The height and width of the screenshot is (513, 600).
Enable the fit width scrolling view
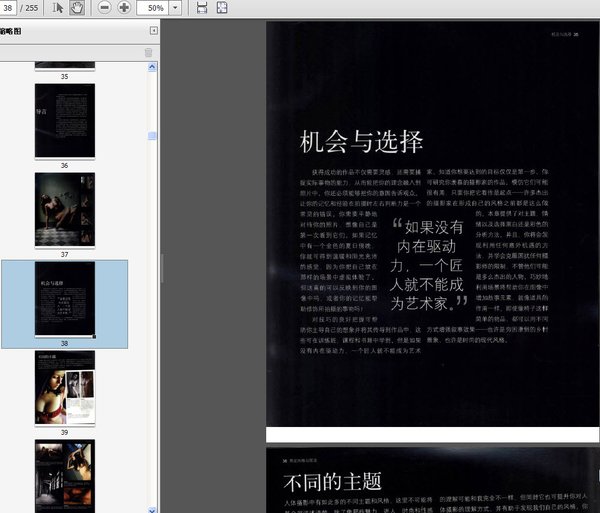point(202,7)
